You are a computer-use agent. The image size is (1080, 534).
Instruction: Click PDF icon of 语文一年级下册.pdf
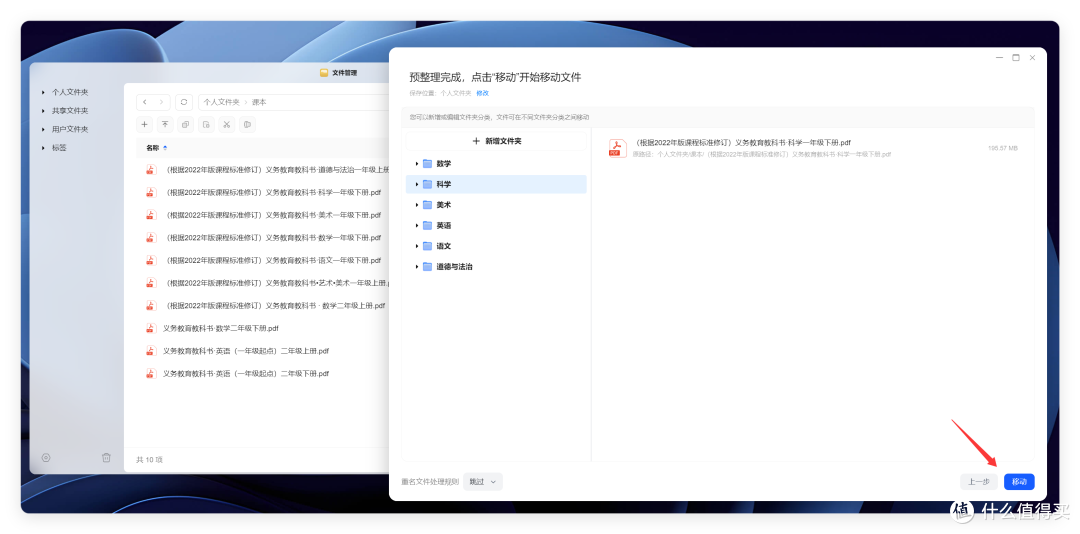151,260
